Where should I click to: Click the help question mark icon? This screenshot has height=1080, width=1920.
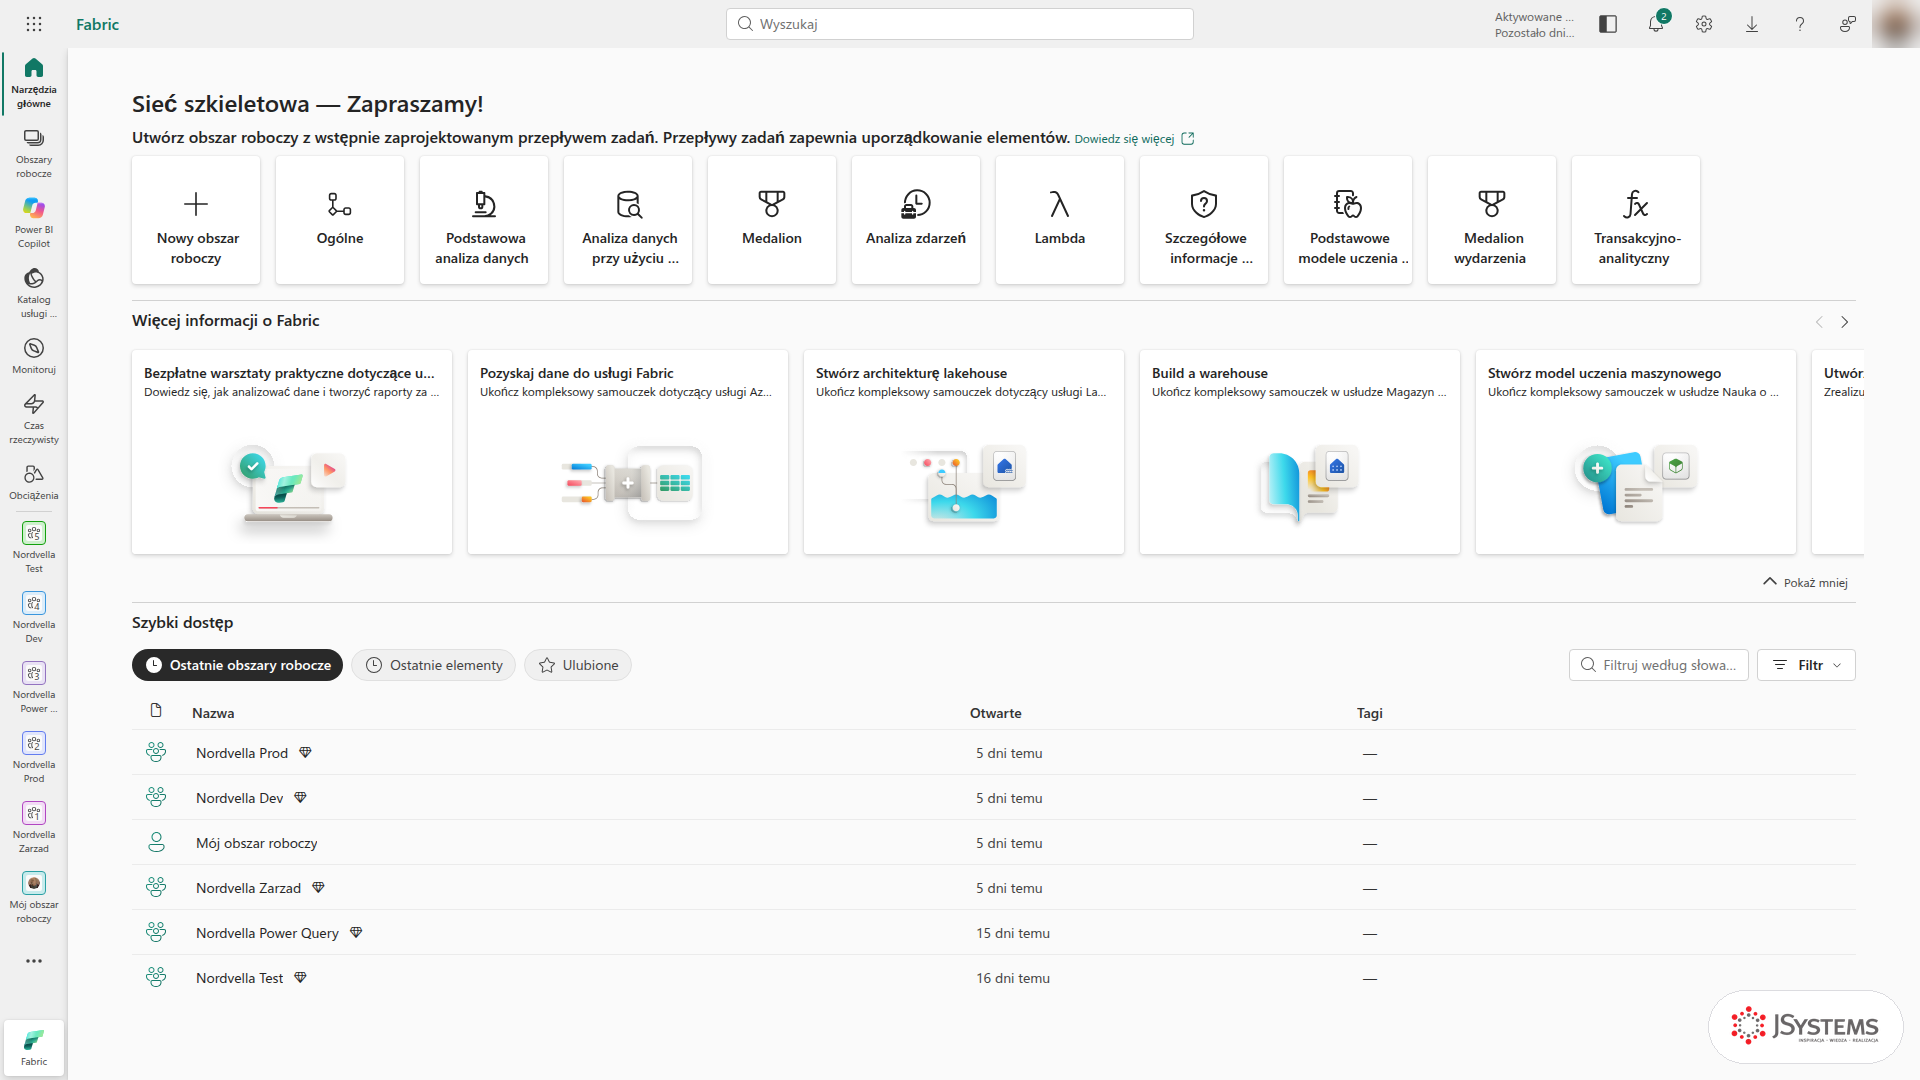coord(1800,24)
